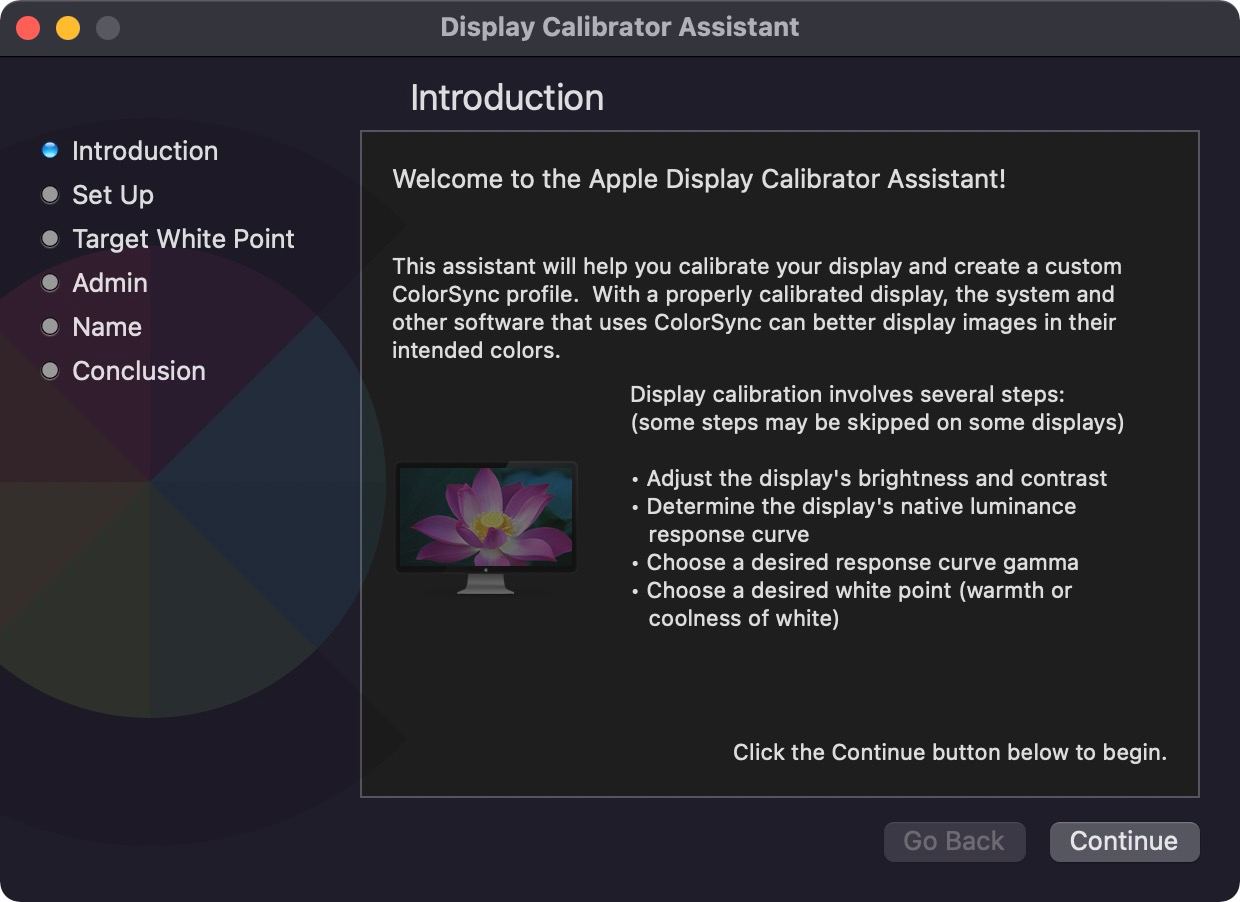Screen dimensions: 1240x902
Task: Click '(some steps may be skipped on some displays)' text
Action: tap(877, 422)
